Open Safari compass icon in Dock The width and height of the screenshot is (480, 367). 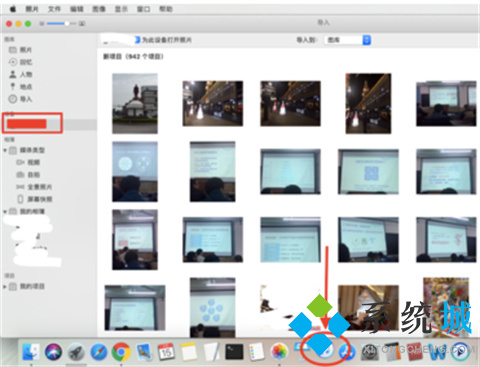click(99, 352)
